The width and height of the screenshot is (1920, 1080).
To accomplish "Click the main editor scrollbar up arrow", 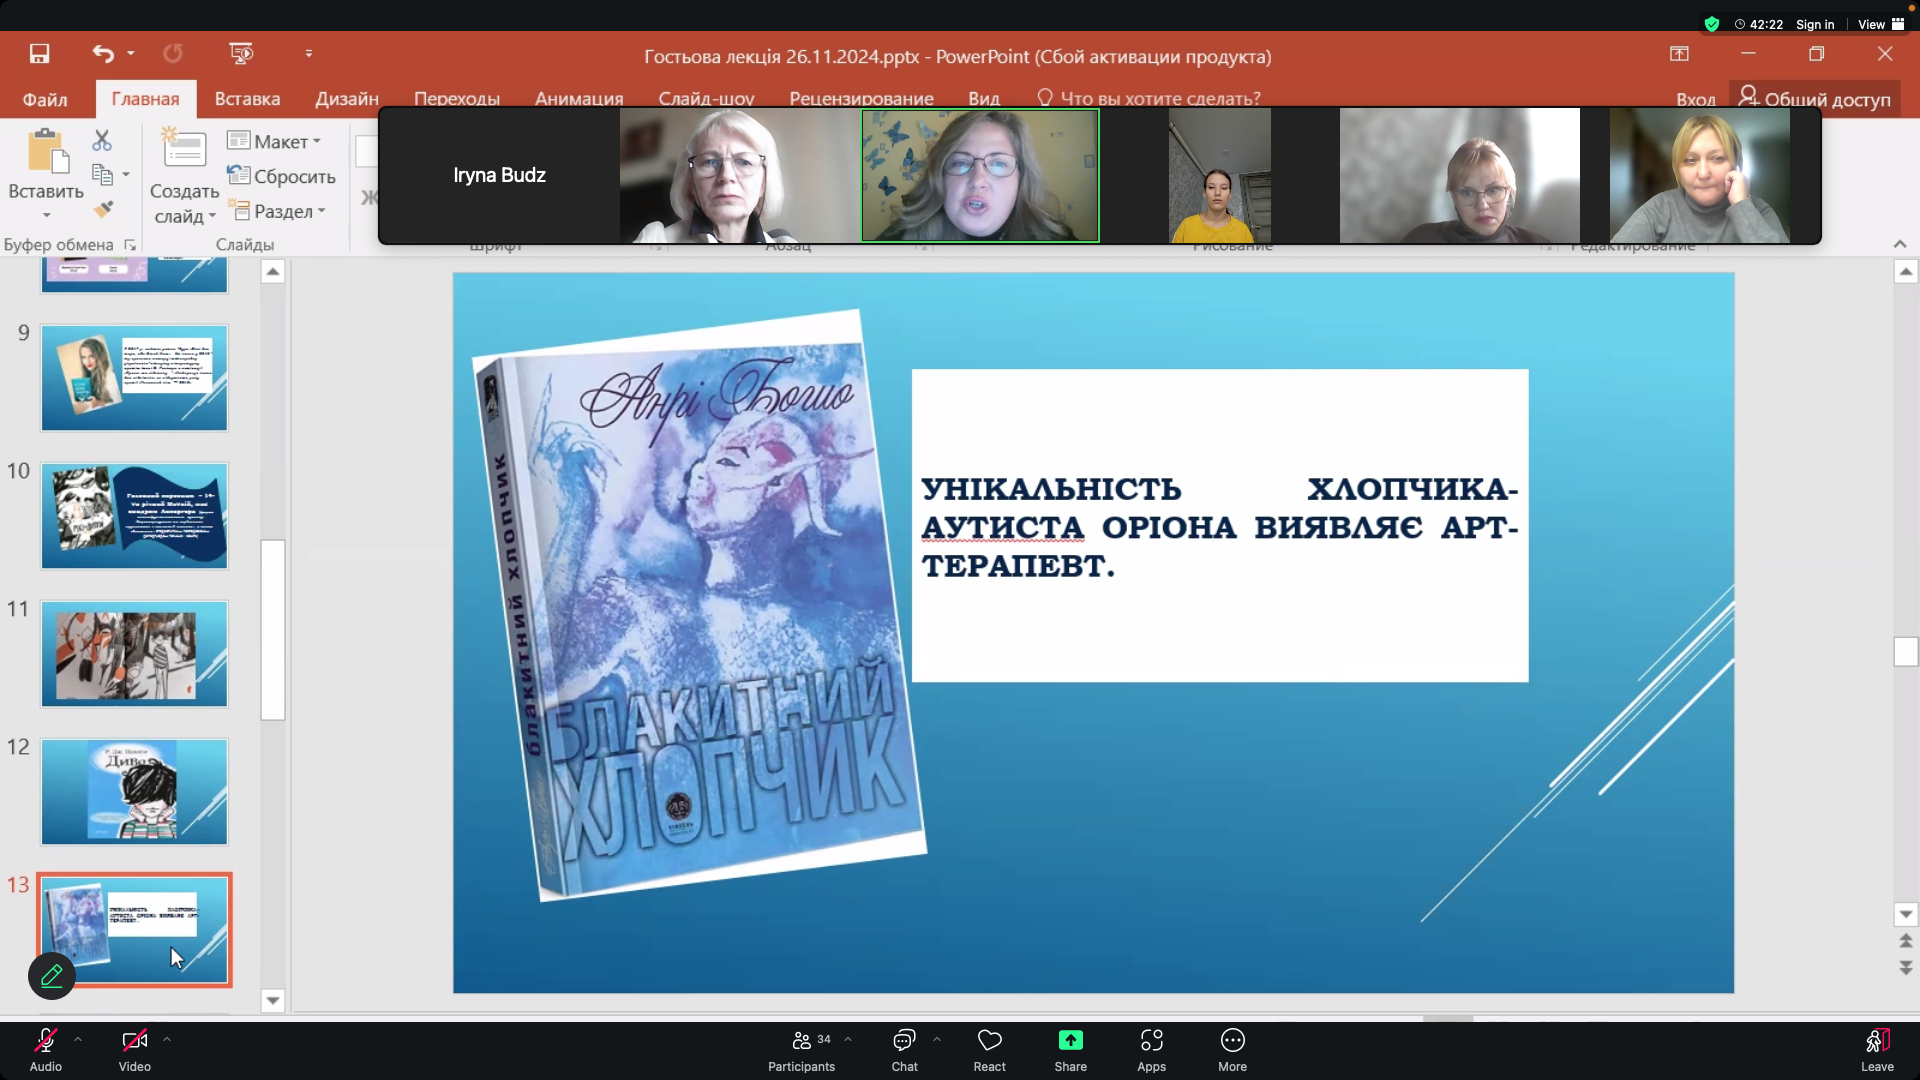I will tap(1906, 272).
